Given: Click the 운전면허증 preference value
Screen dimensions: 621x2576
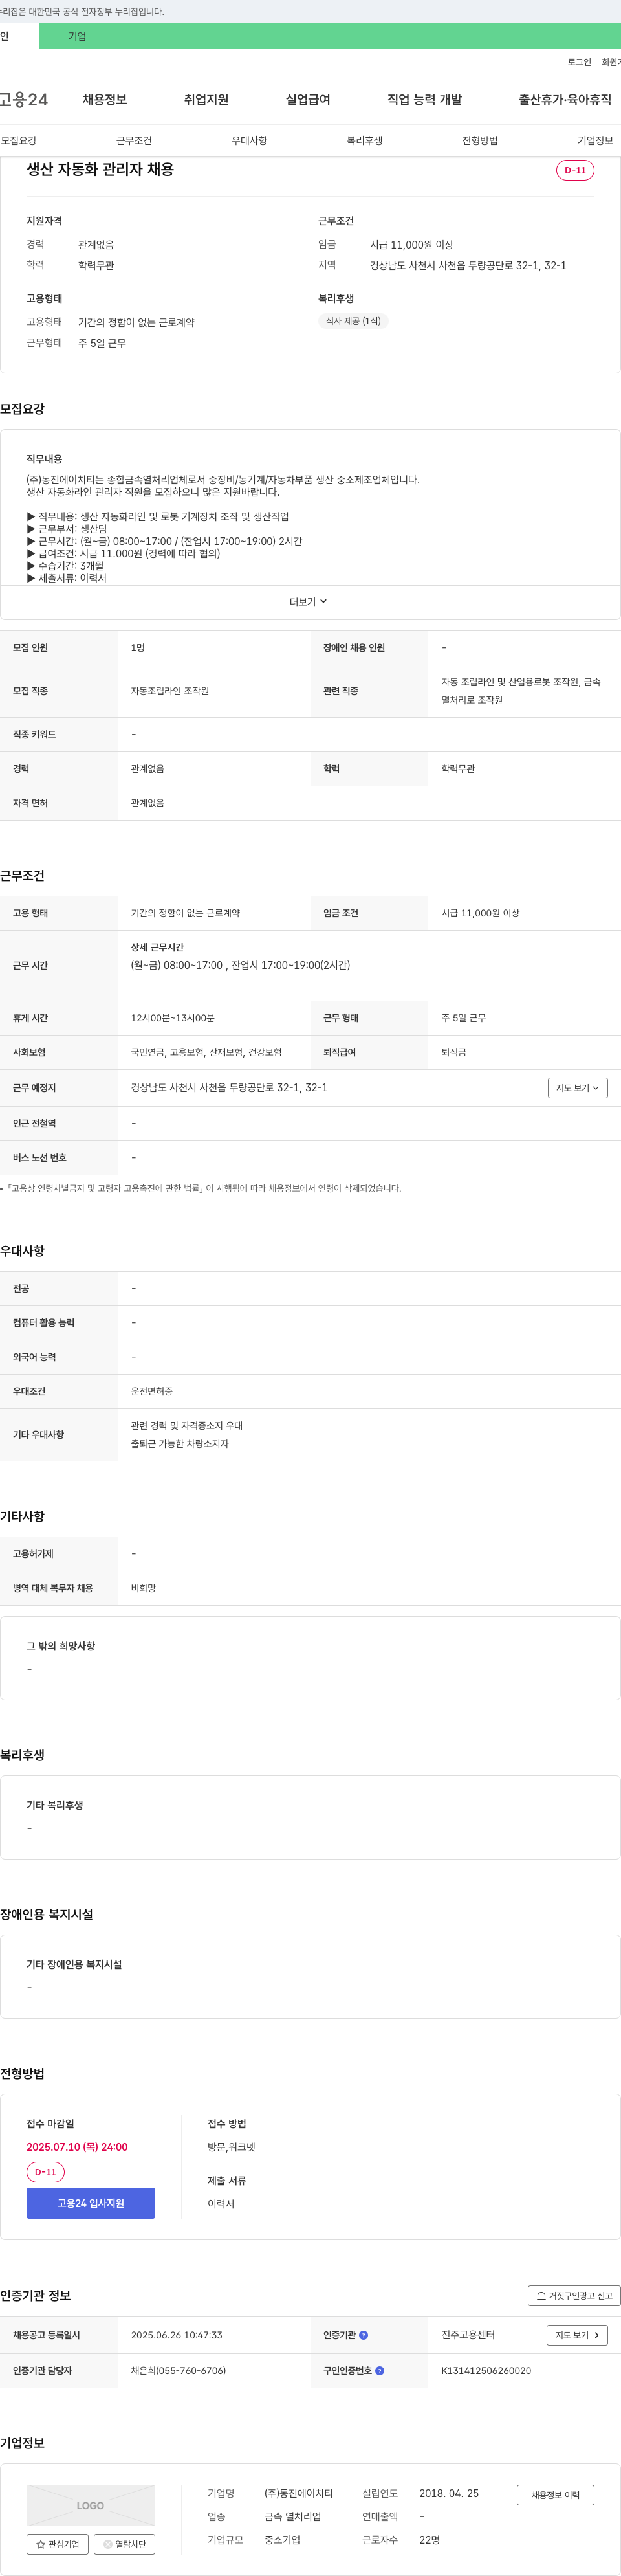Looking at the screenshot, I should coord(151,1391).
